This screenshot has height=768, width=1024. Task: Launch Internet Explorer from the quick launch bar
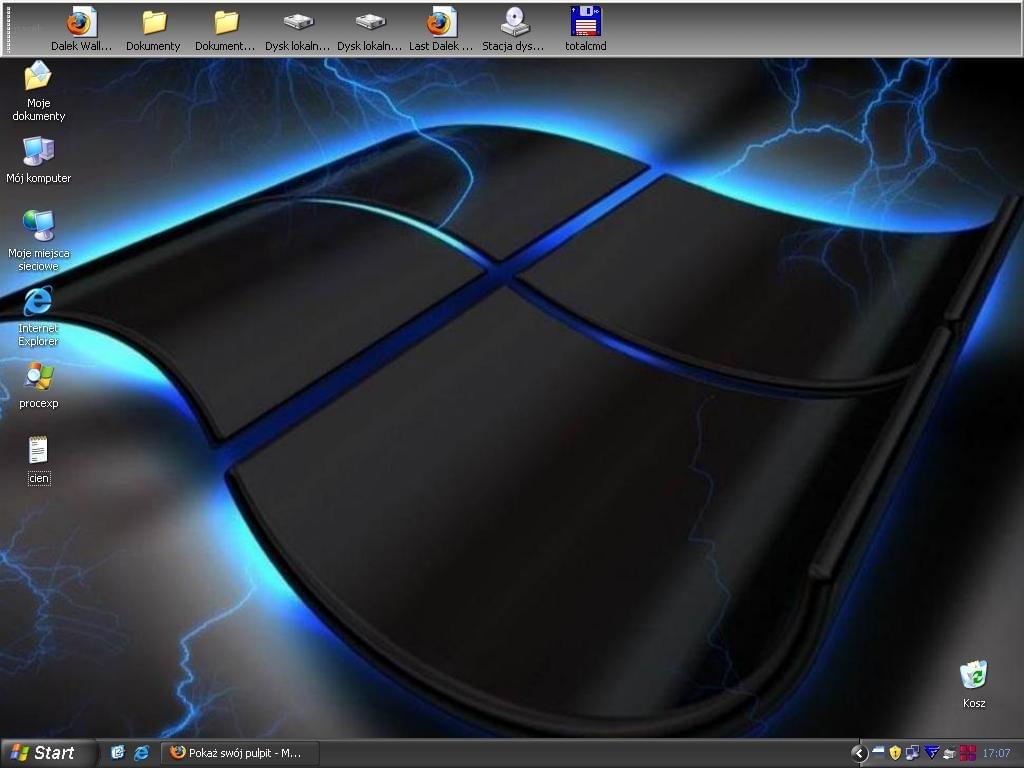[x=141, y=753]
